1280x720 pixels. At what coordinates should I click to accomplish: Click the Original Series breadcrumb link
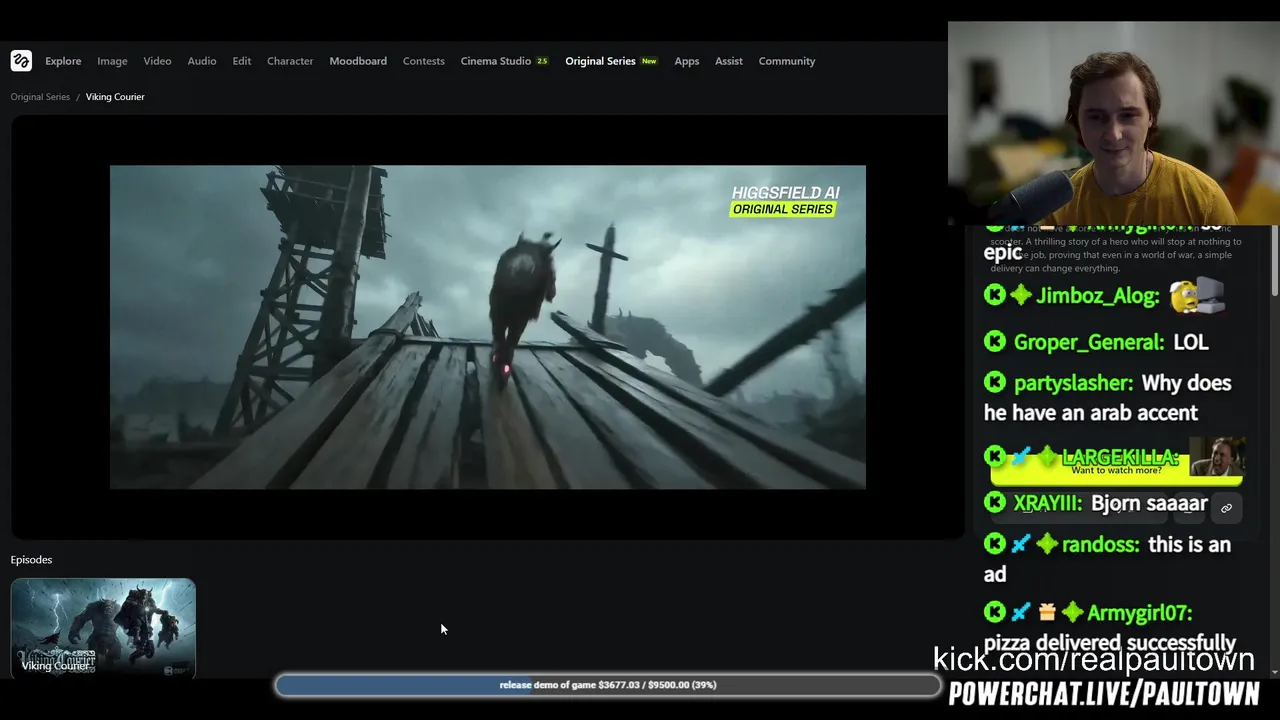(40, 97)
